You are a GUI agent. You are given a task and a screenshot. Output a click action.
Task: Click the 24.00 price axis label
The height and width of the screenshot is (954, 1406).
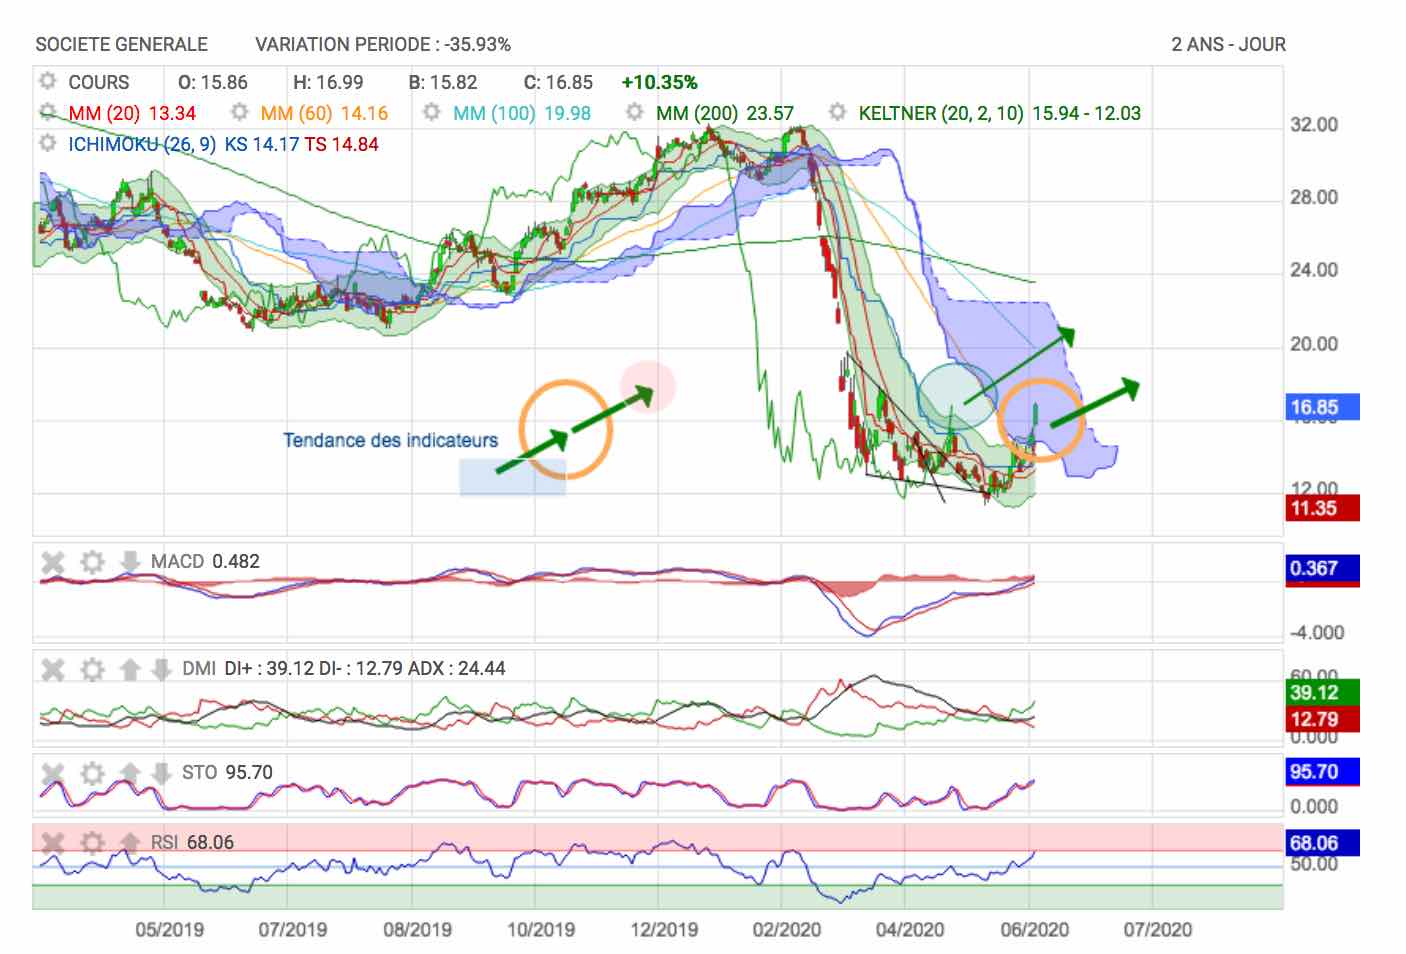pos(1314,270)
